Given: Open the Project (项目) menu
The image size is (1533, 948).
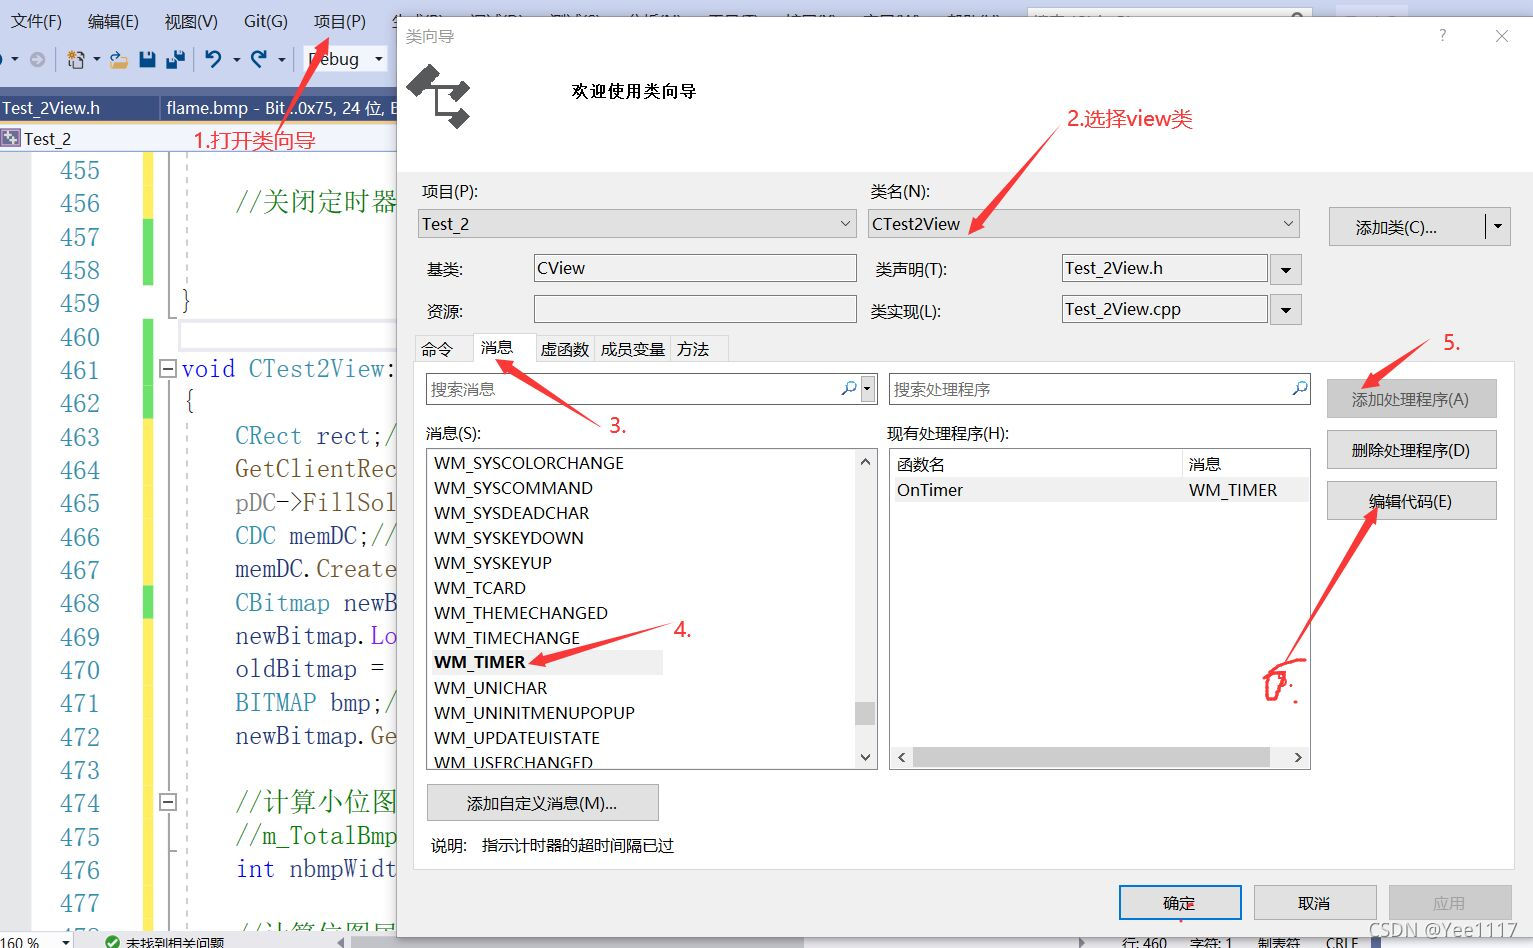Looking at the screenshot, I should click(340, 21).
